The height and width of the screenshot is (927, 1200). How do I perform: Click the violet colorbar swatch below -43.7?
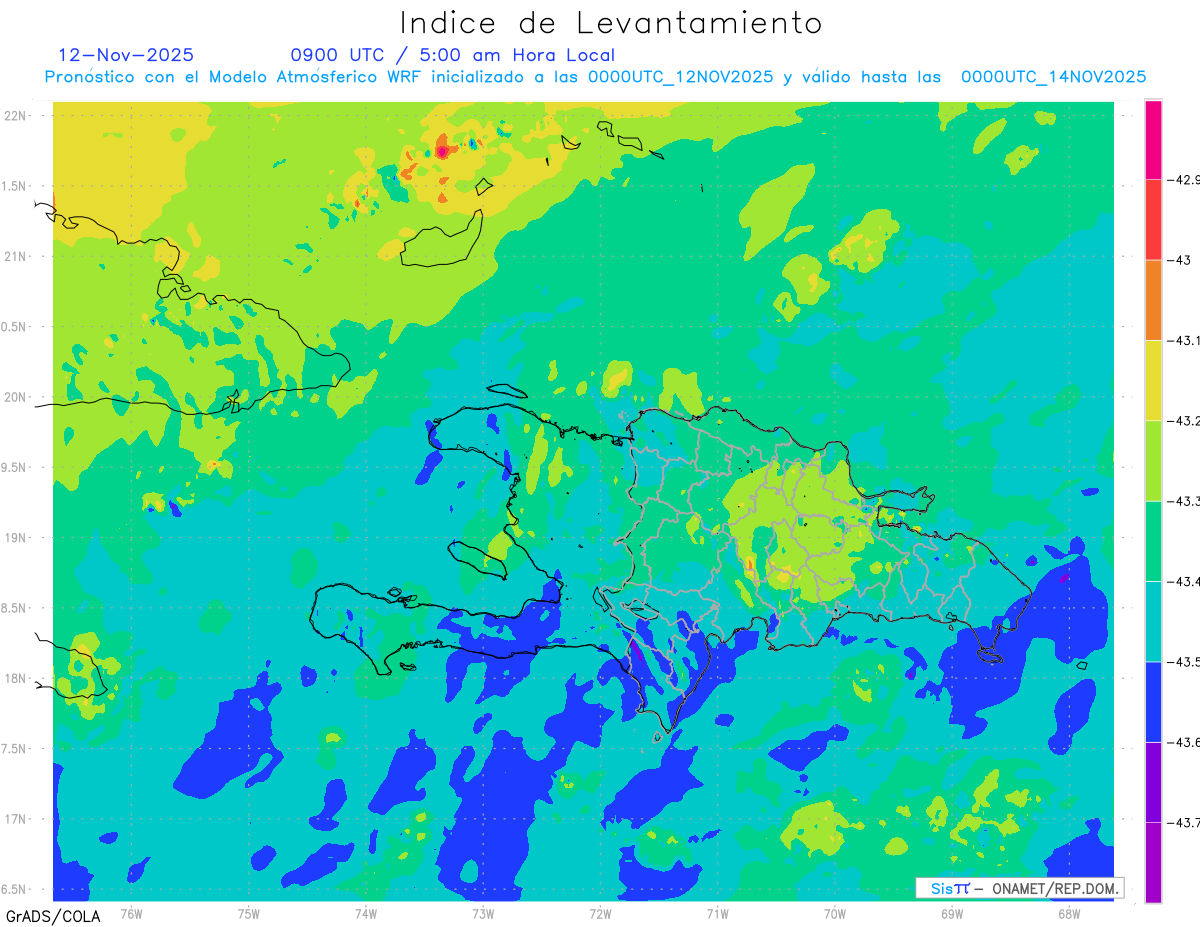(x=1154, y=862)
